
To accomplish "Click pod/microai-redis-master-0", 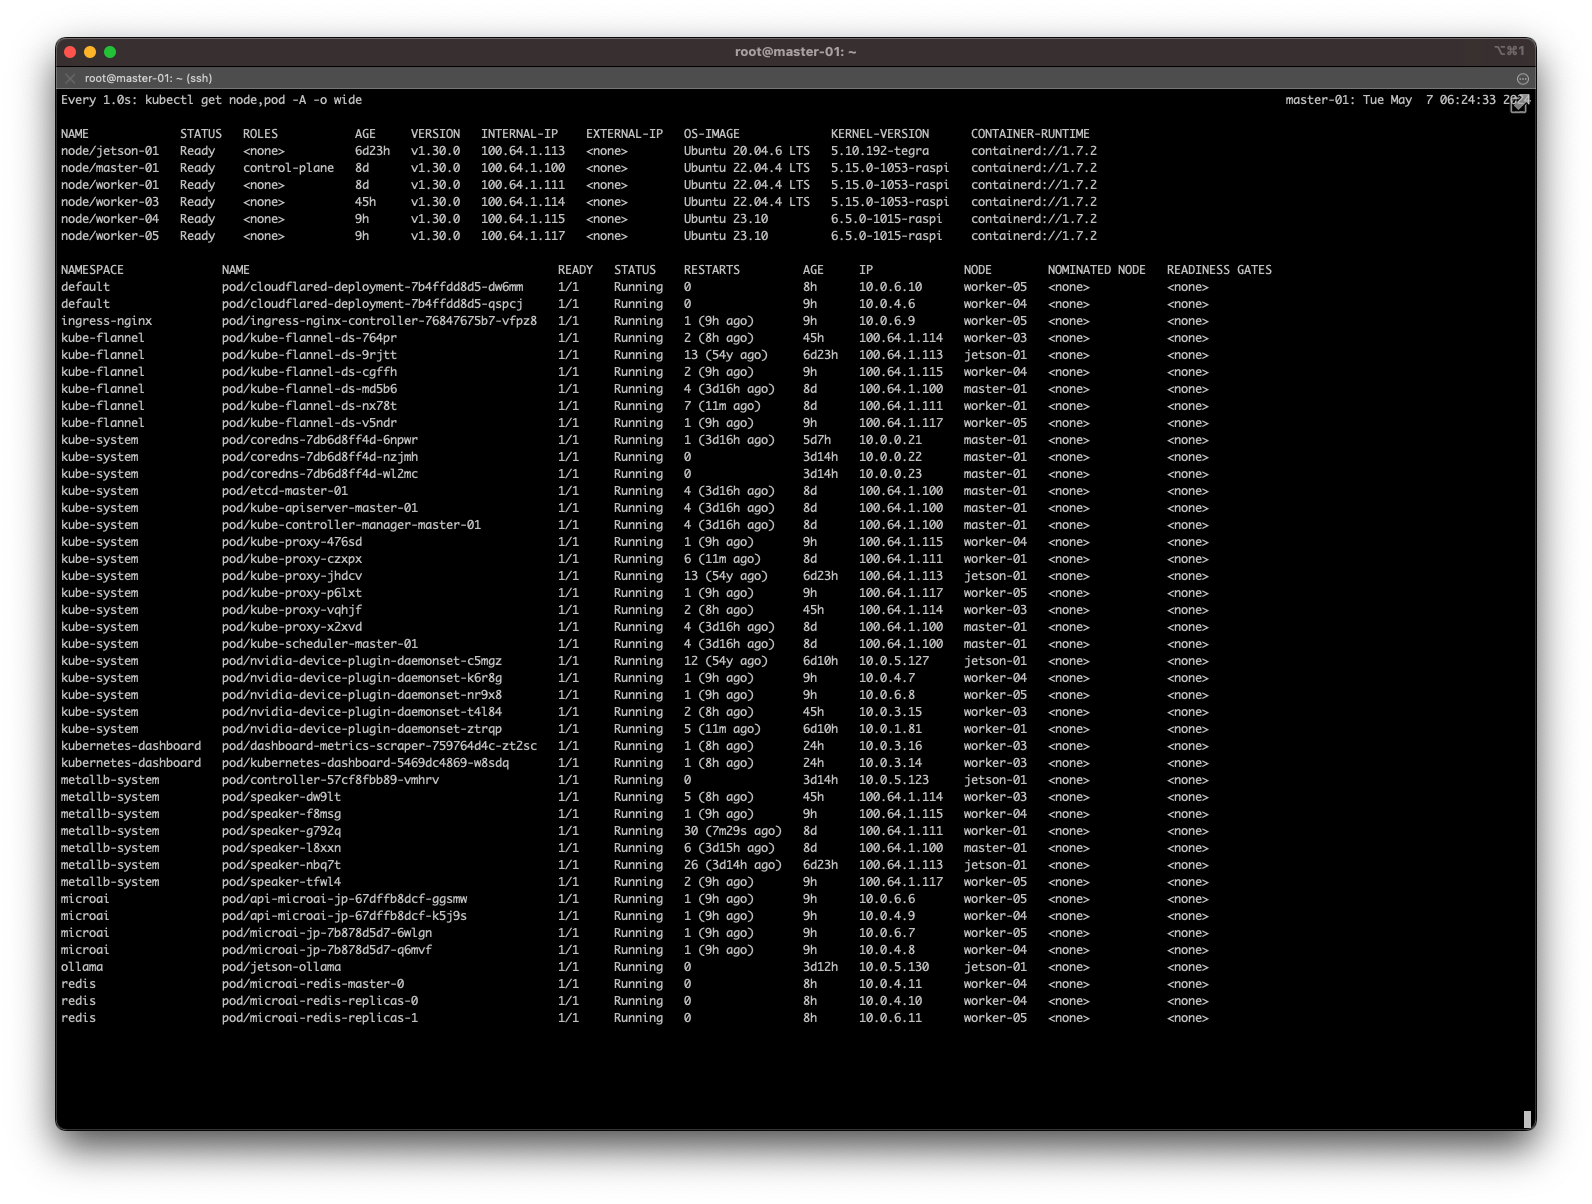I will tap(313, 984).
